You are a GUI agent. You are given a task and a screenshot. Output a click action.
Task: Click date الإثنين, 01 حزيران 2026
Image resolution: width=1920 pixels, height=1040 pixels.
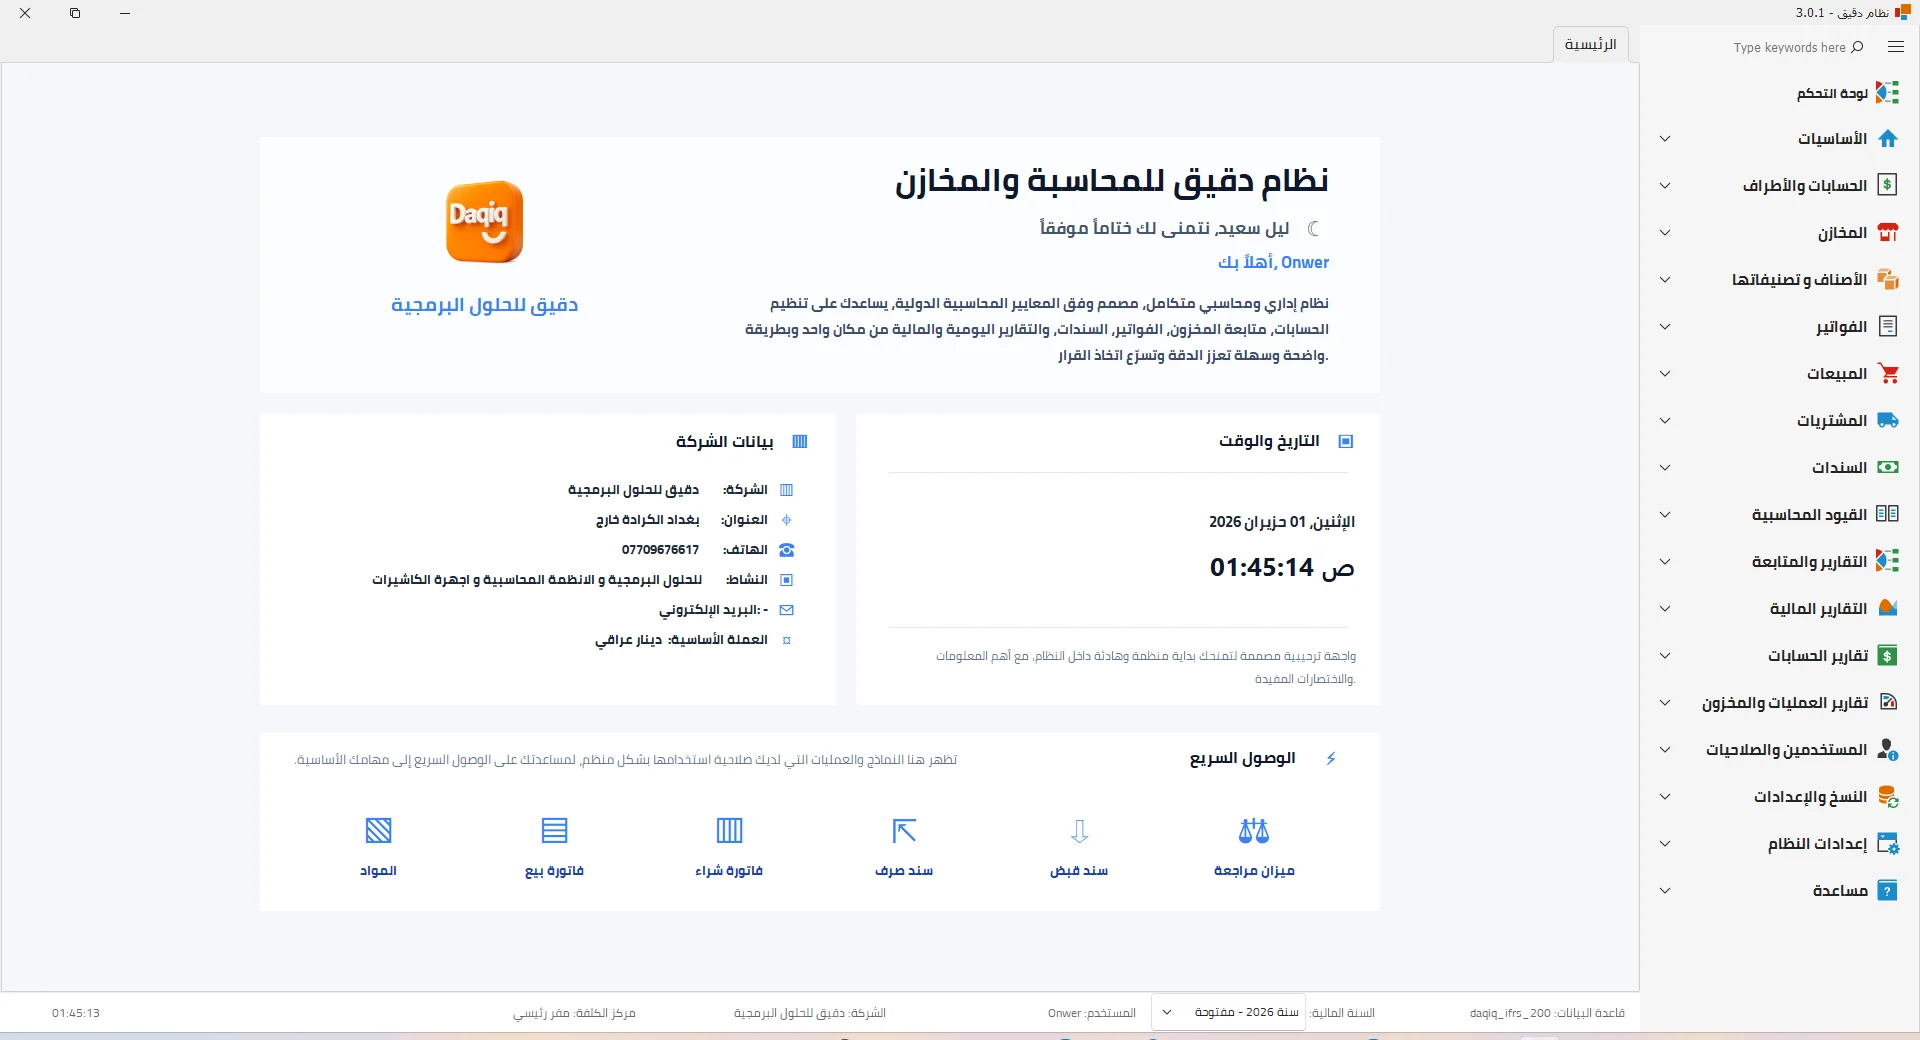coord(1282,522)
